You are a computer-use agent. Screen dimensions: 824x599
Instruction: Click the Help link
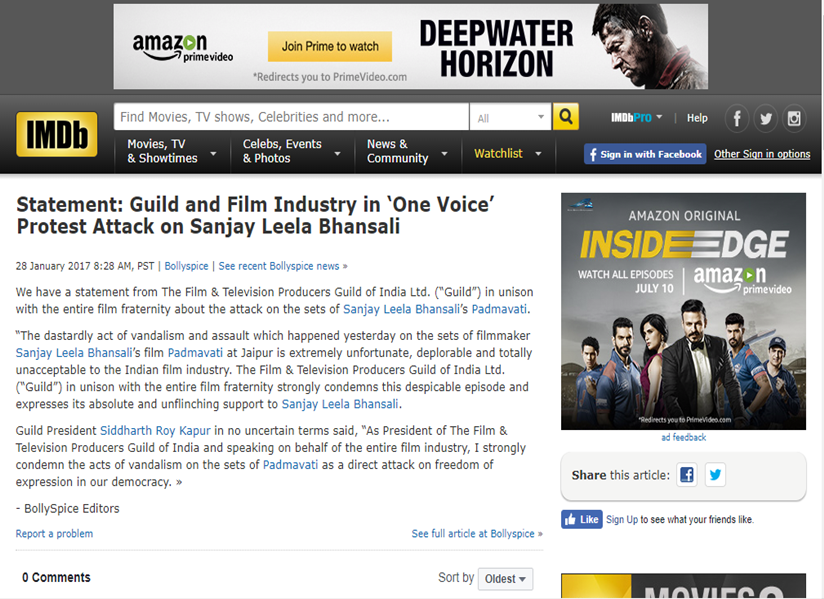click(697, 118)
